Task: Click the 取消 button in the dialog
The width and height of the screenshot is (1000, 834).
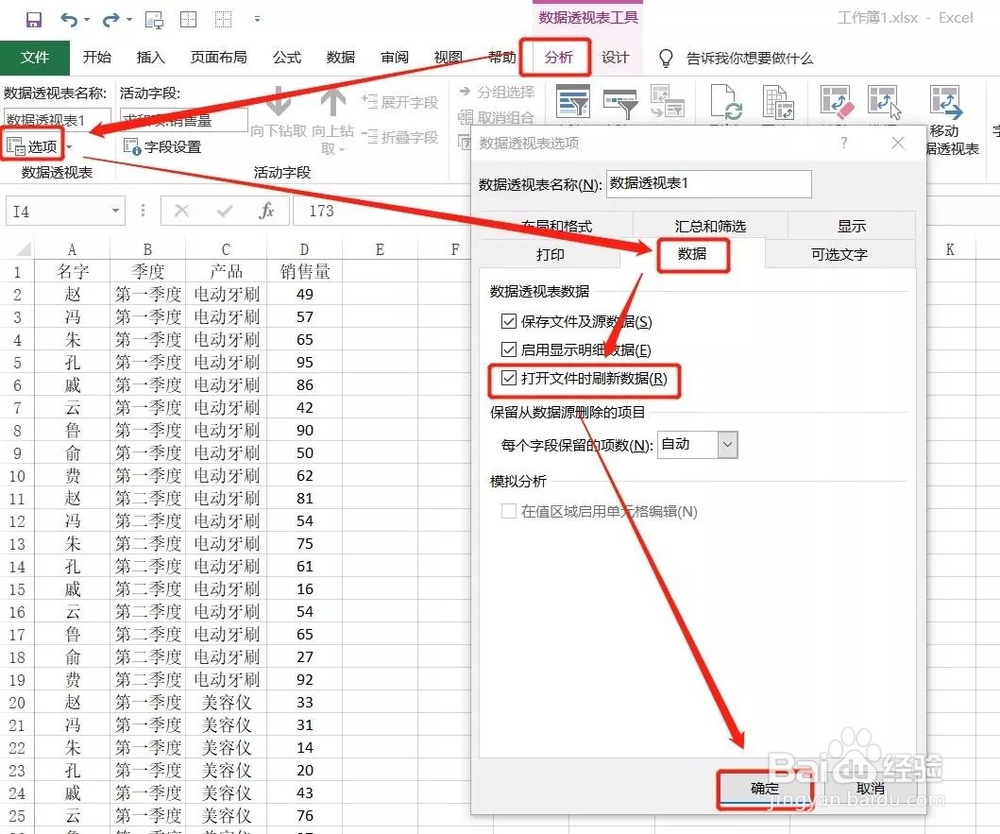Action: pos(870,789)
